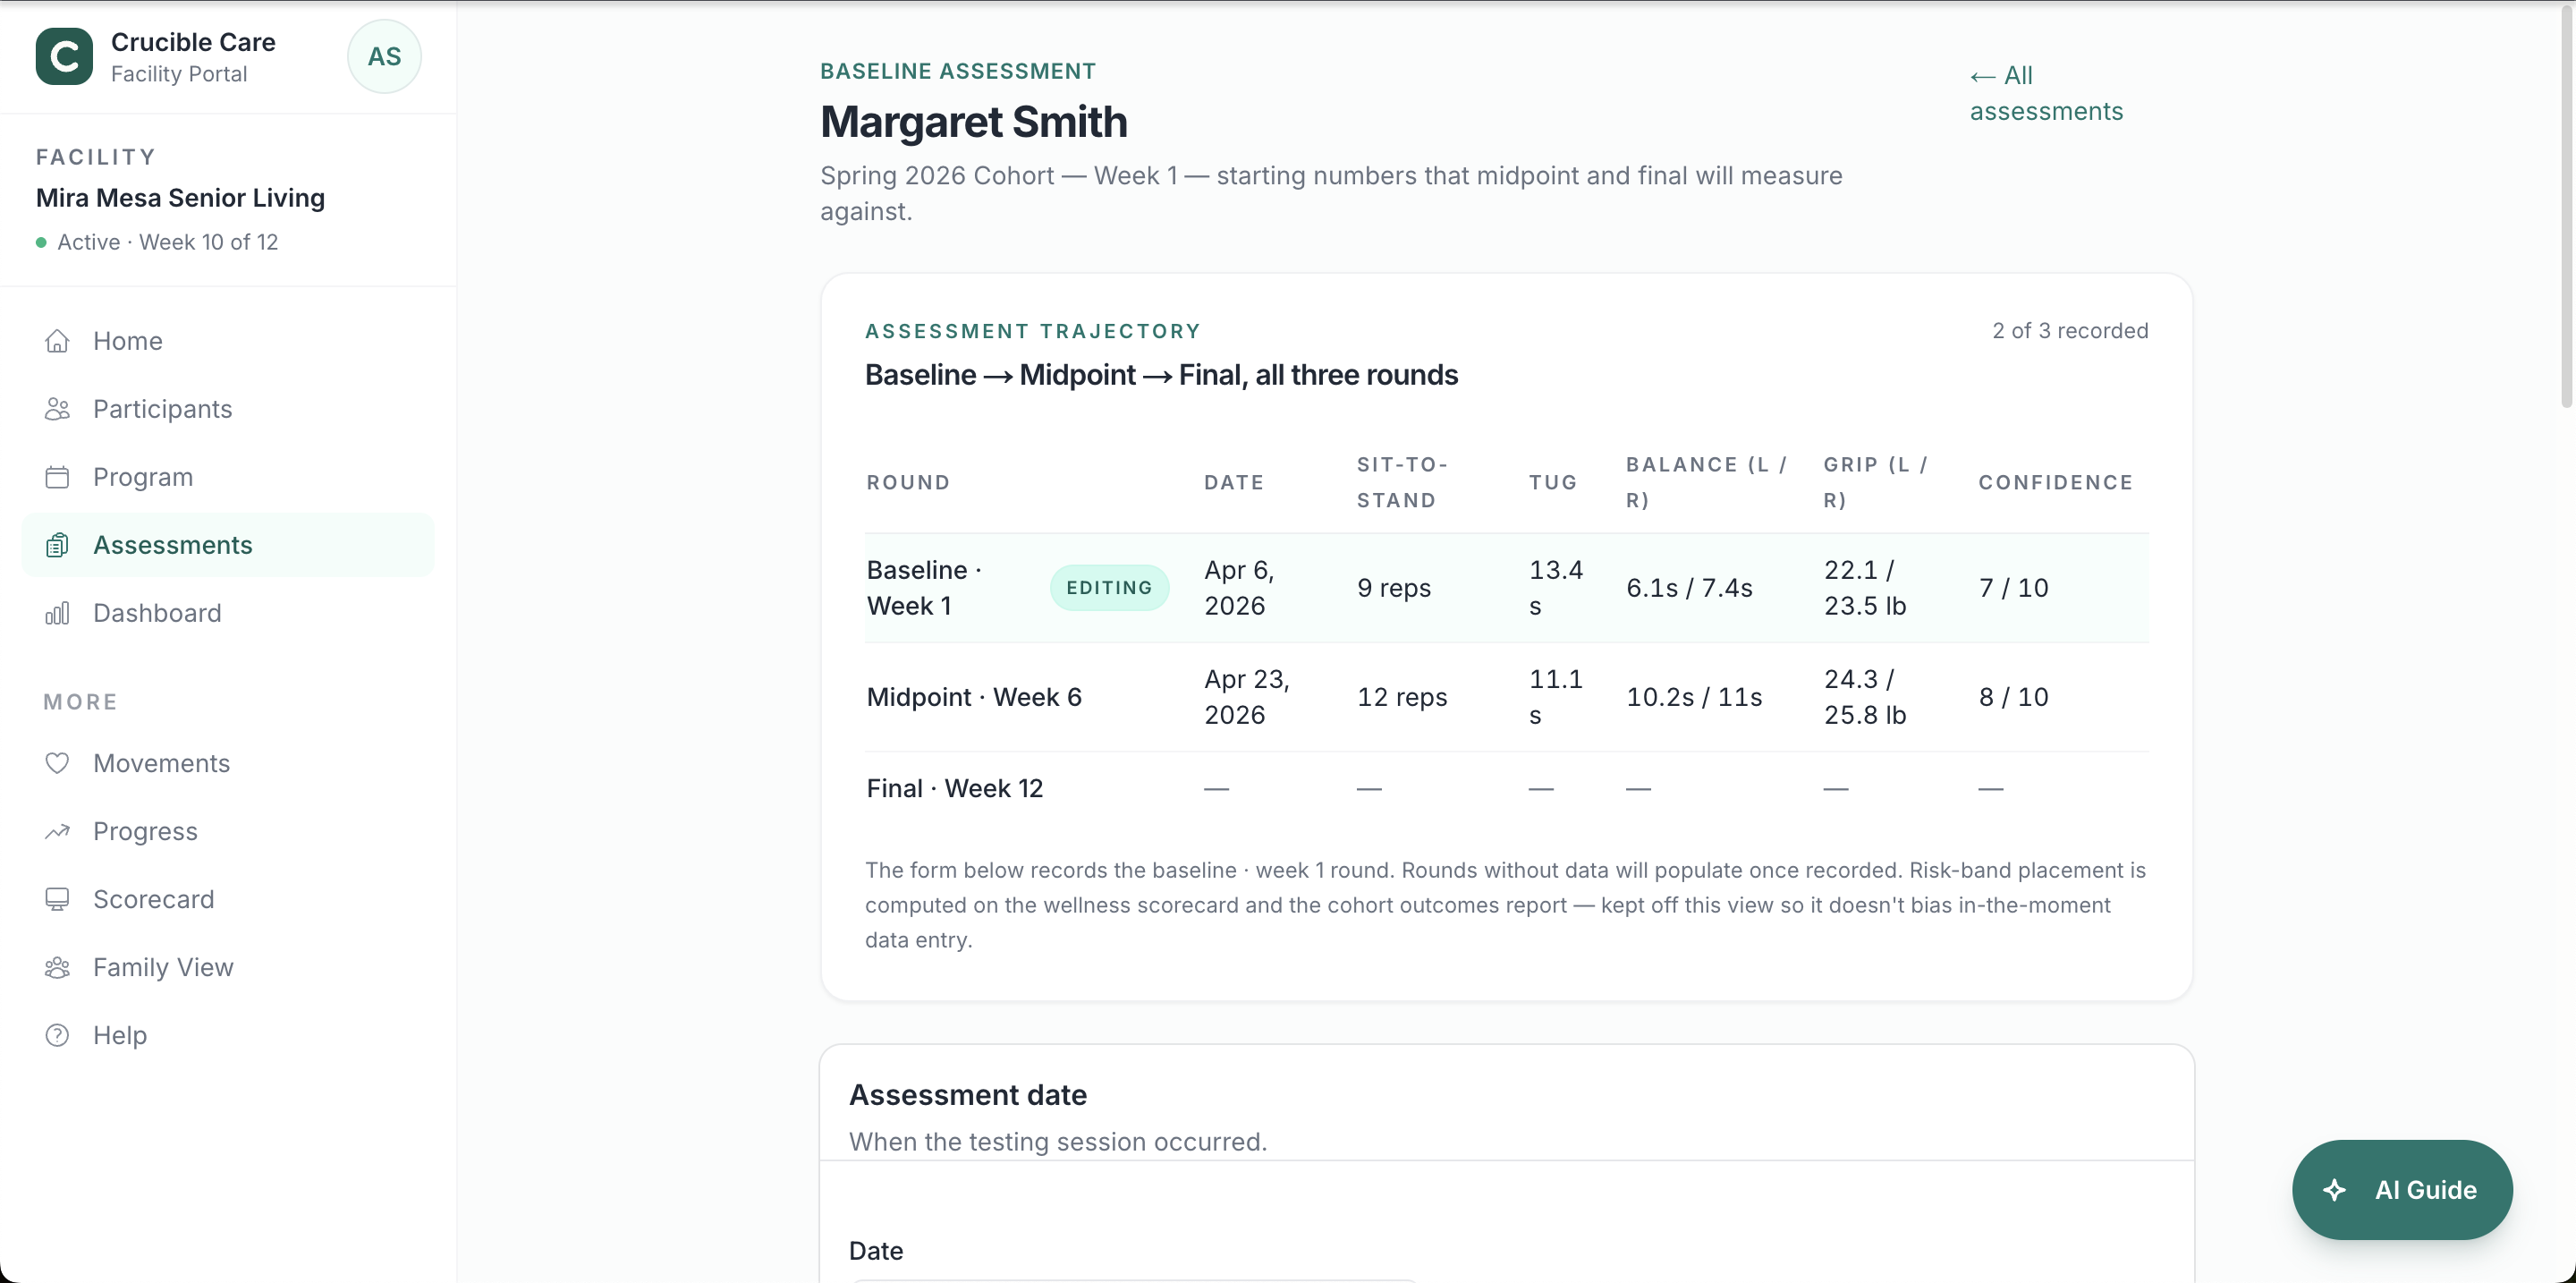Navigate to Progress page
The image size is (2576, 1283).
point(228,831)
